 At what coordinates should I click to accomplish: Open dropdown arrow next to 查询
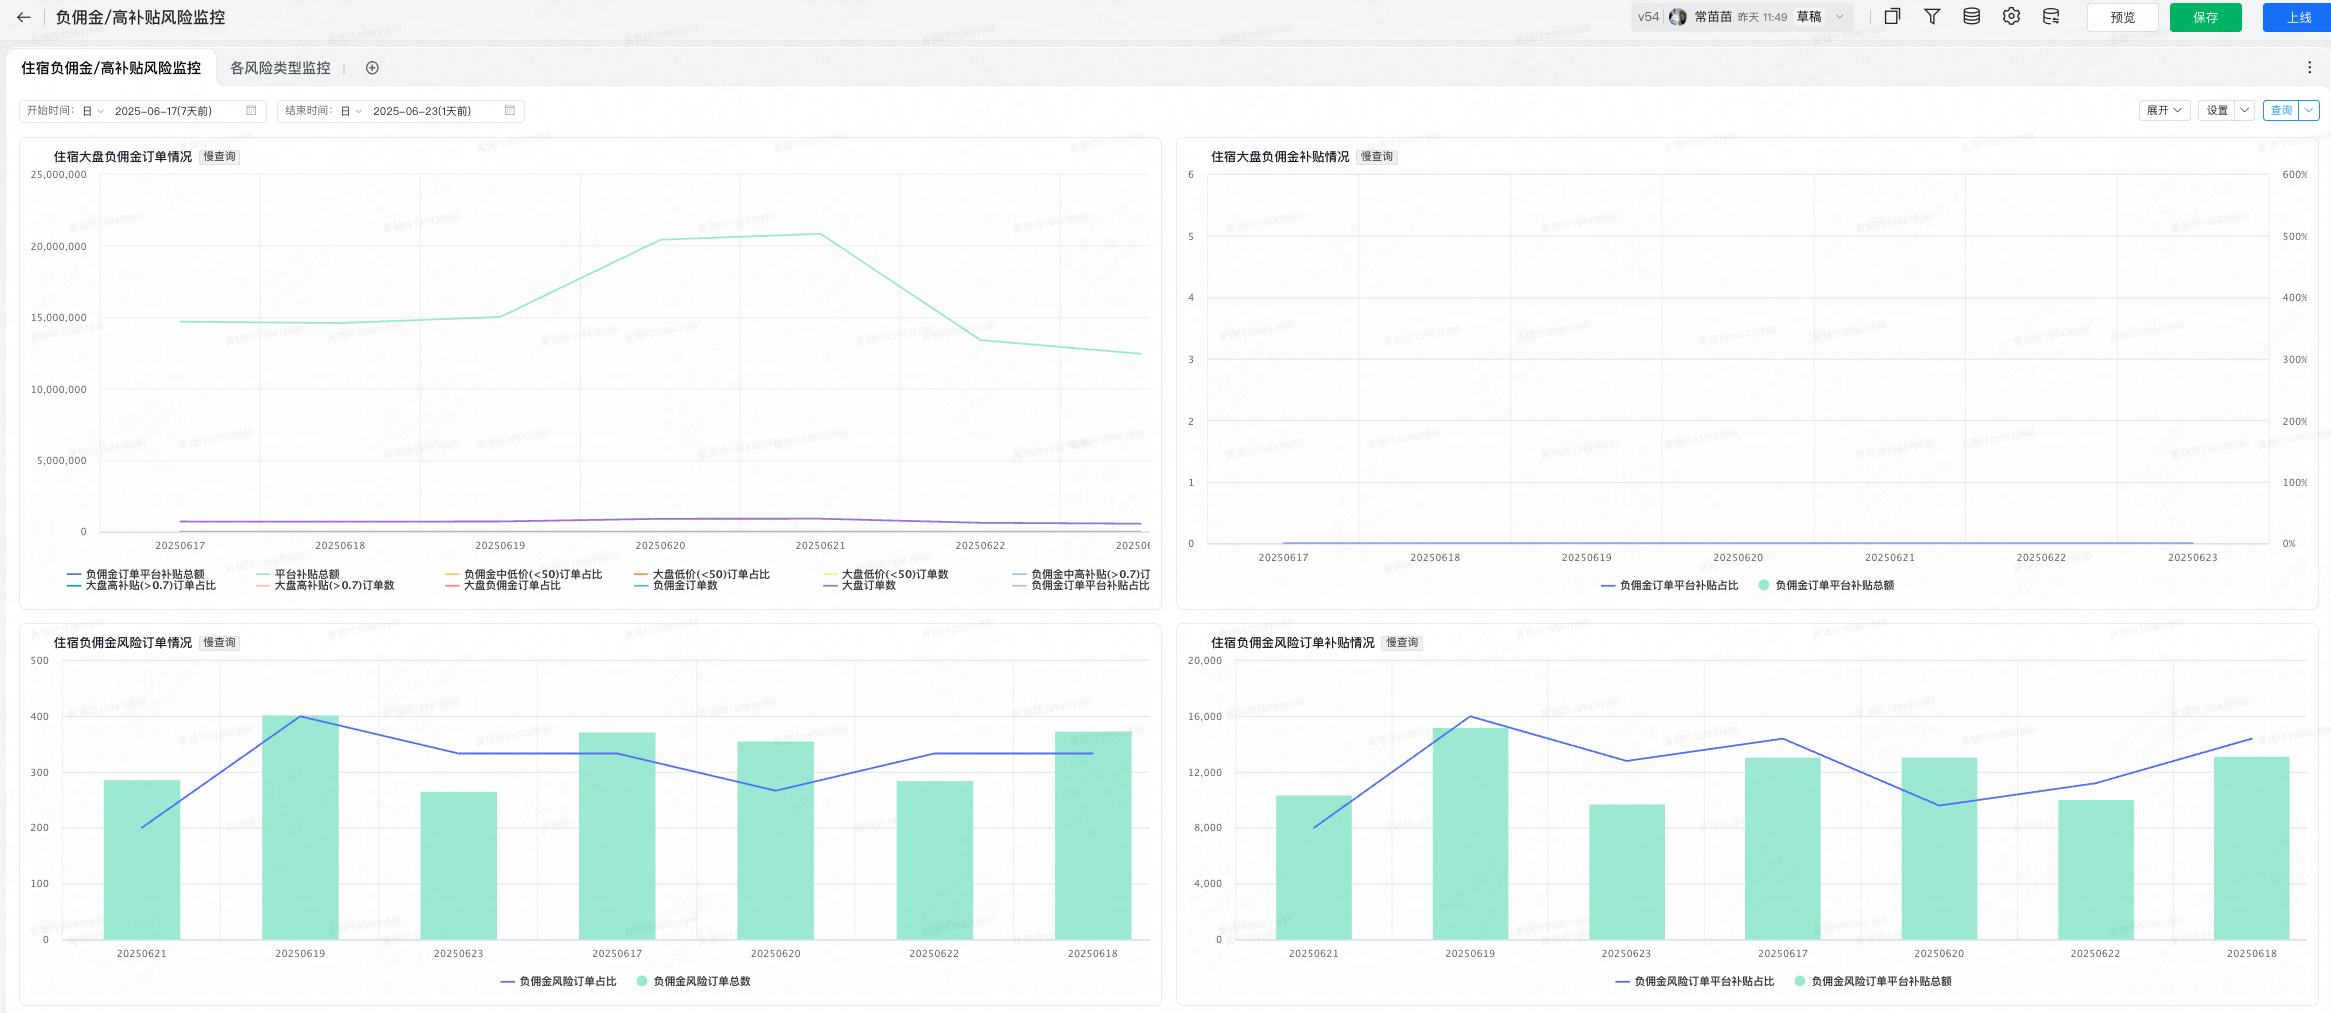2309,110
